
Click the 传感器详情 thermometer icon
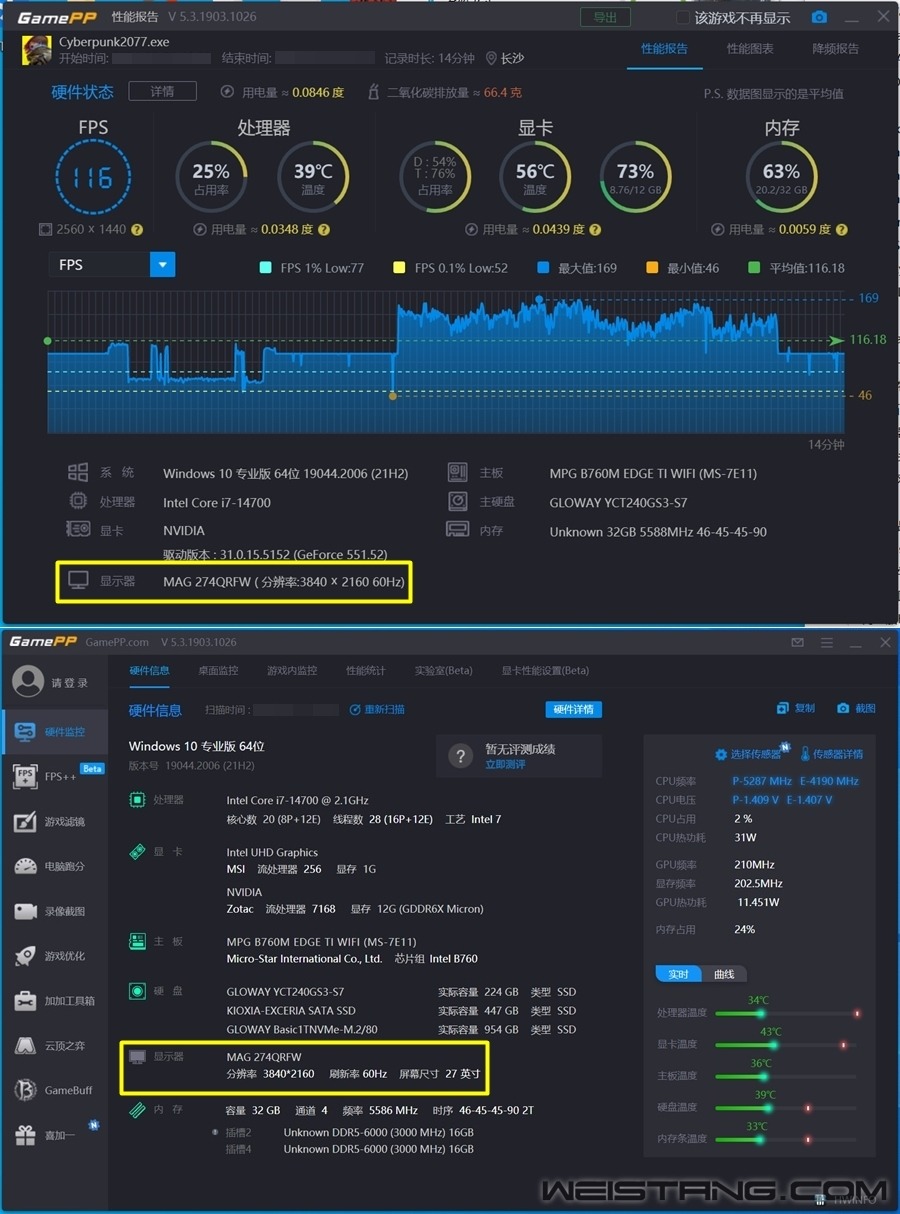point(804,754)
